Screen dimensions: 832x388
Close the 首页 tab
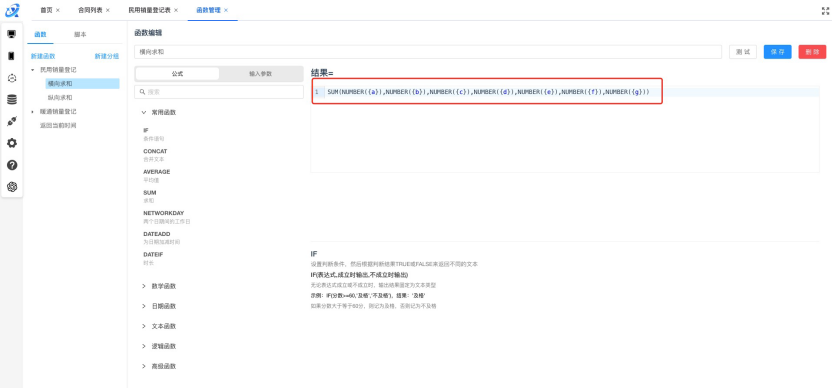[58, 10]
